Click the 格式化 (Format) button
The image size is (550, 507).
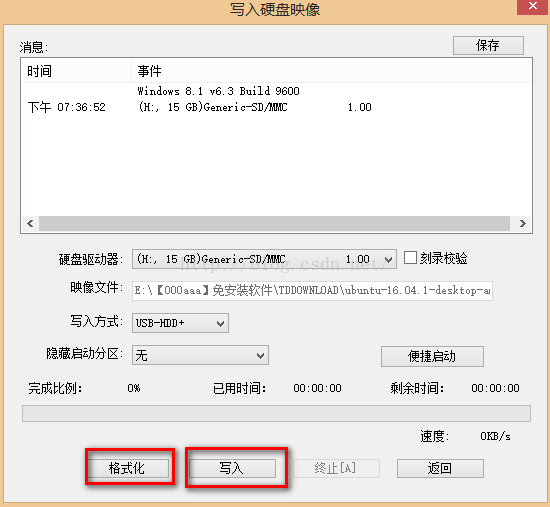click(x=128, y=468)
